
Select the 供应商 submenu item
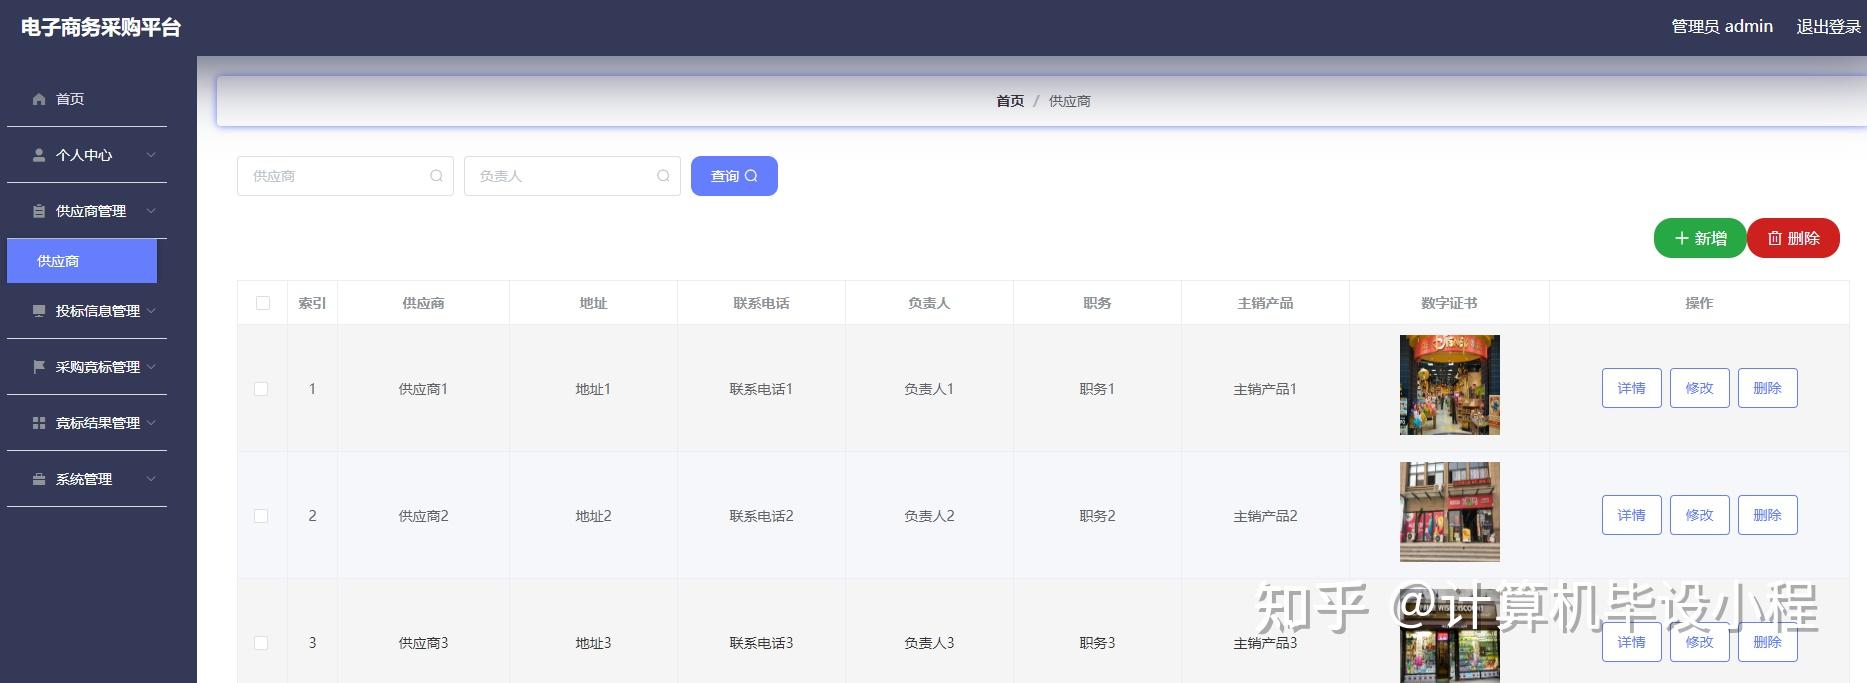pos(82,261)
